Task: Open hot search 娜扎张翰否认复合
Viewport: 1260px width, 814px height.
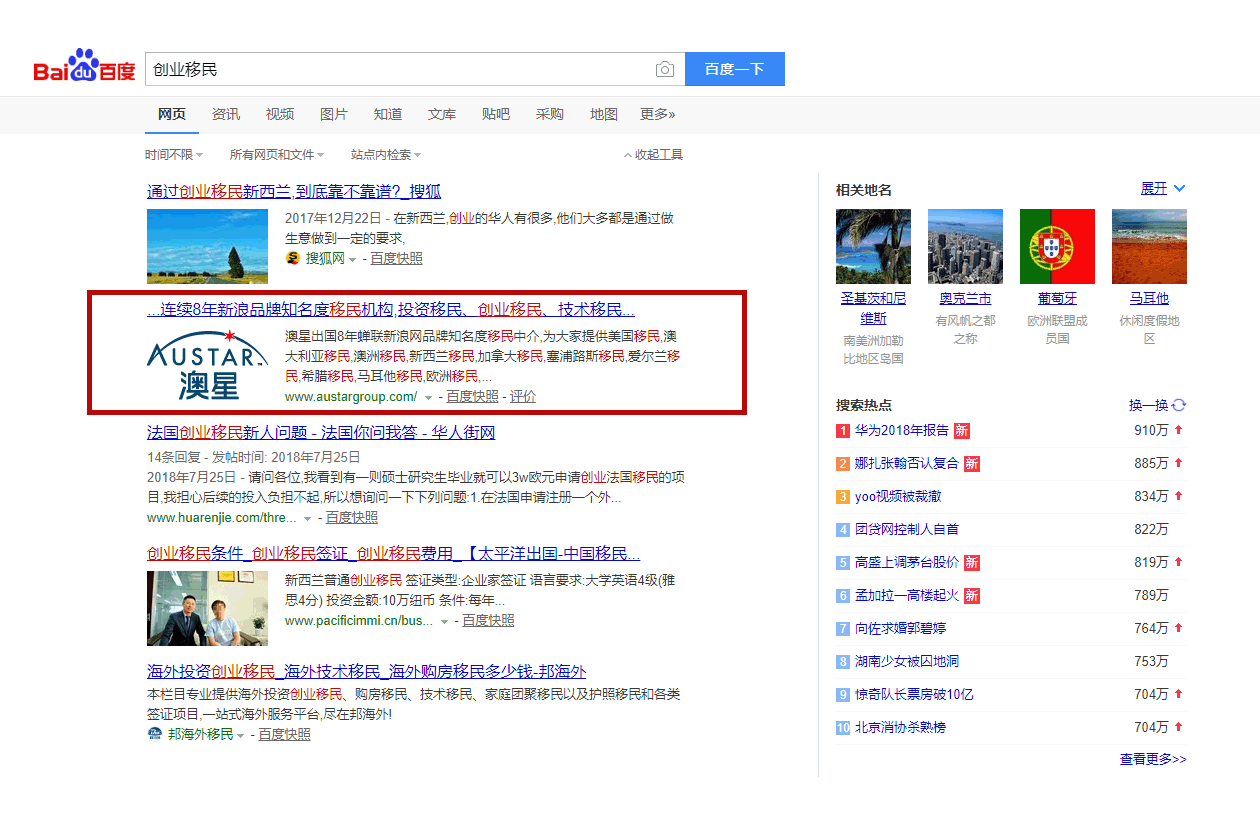Action: tap(907, 463)
